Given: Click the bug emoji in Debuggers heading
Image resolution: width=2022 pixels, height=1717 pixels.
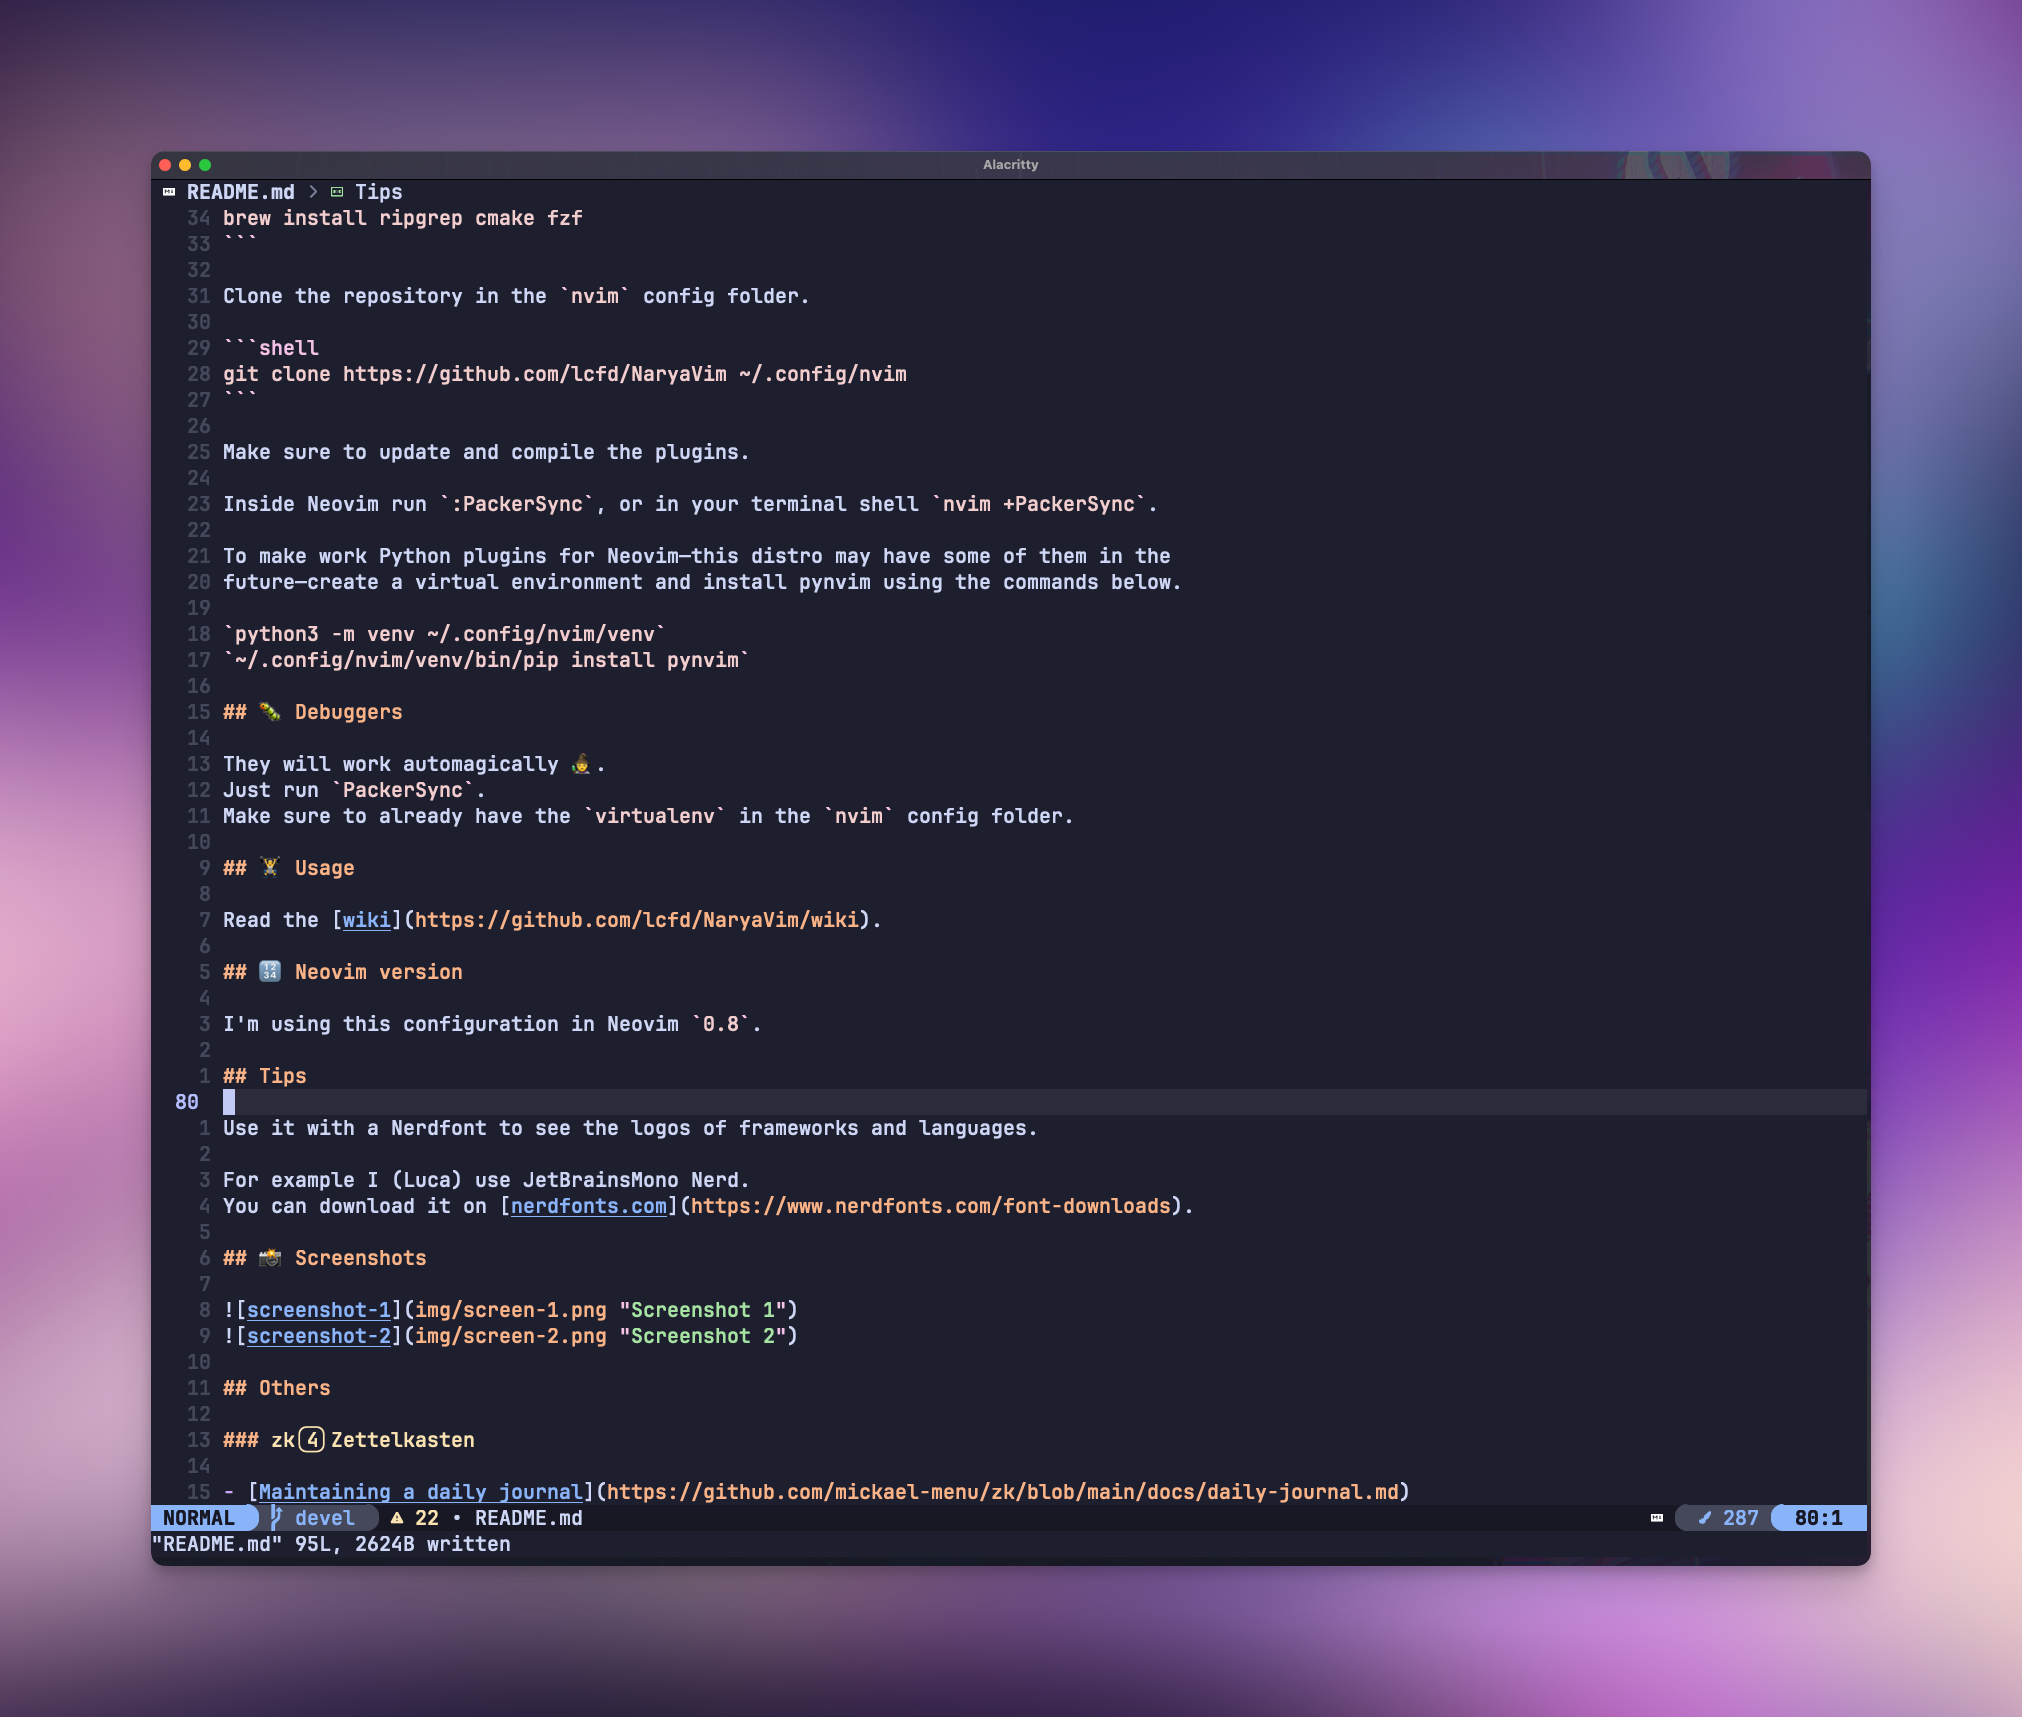Looking at the screenshot, I should [270, 712].
